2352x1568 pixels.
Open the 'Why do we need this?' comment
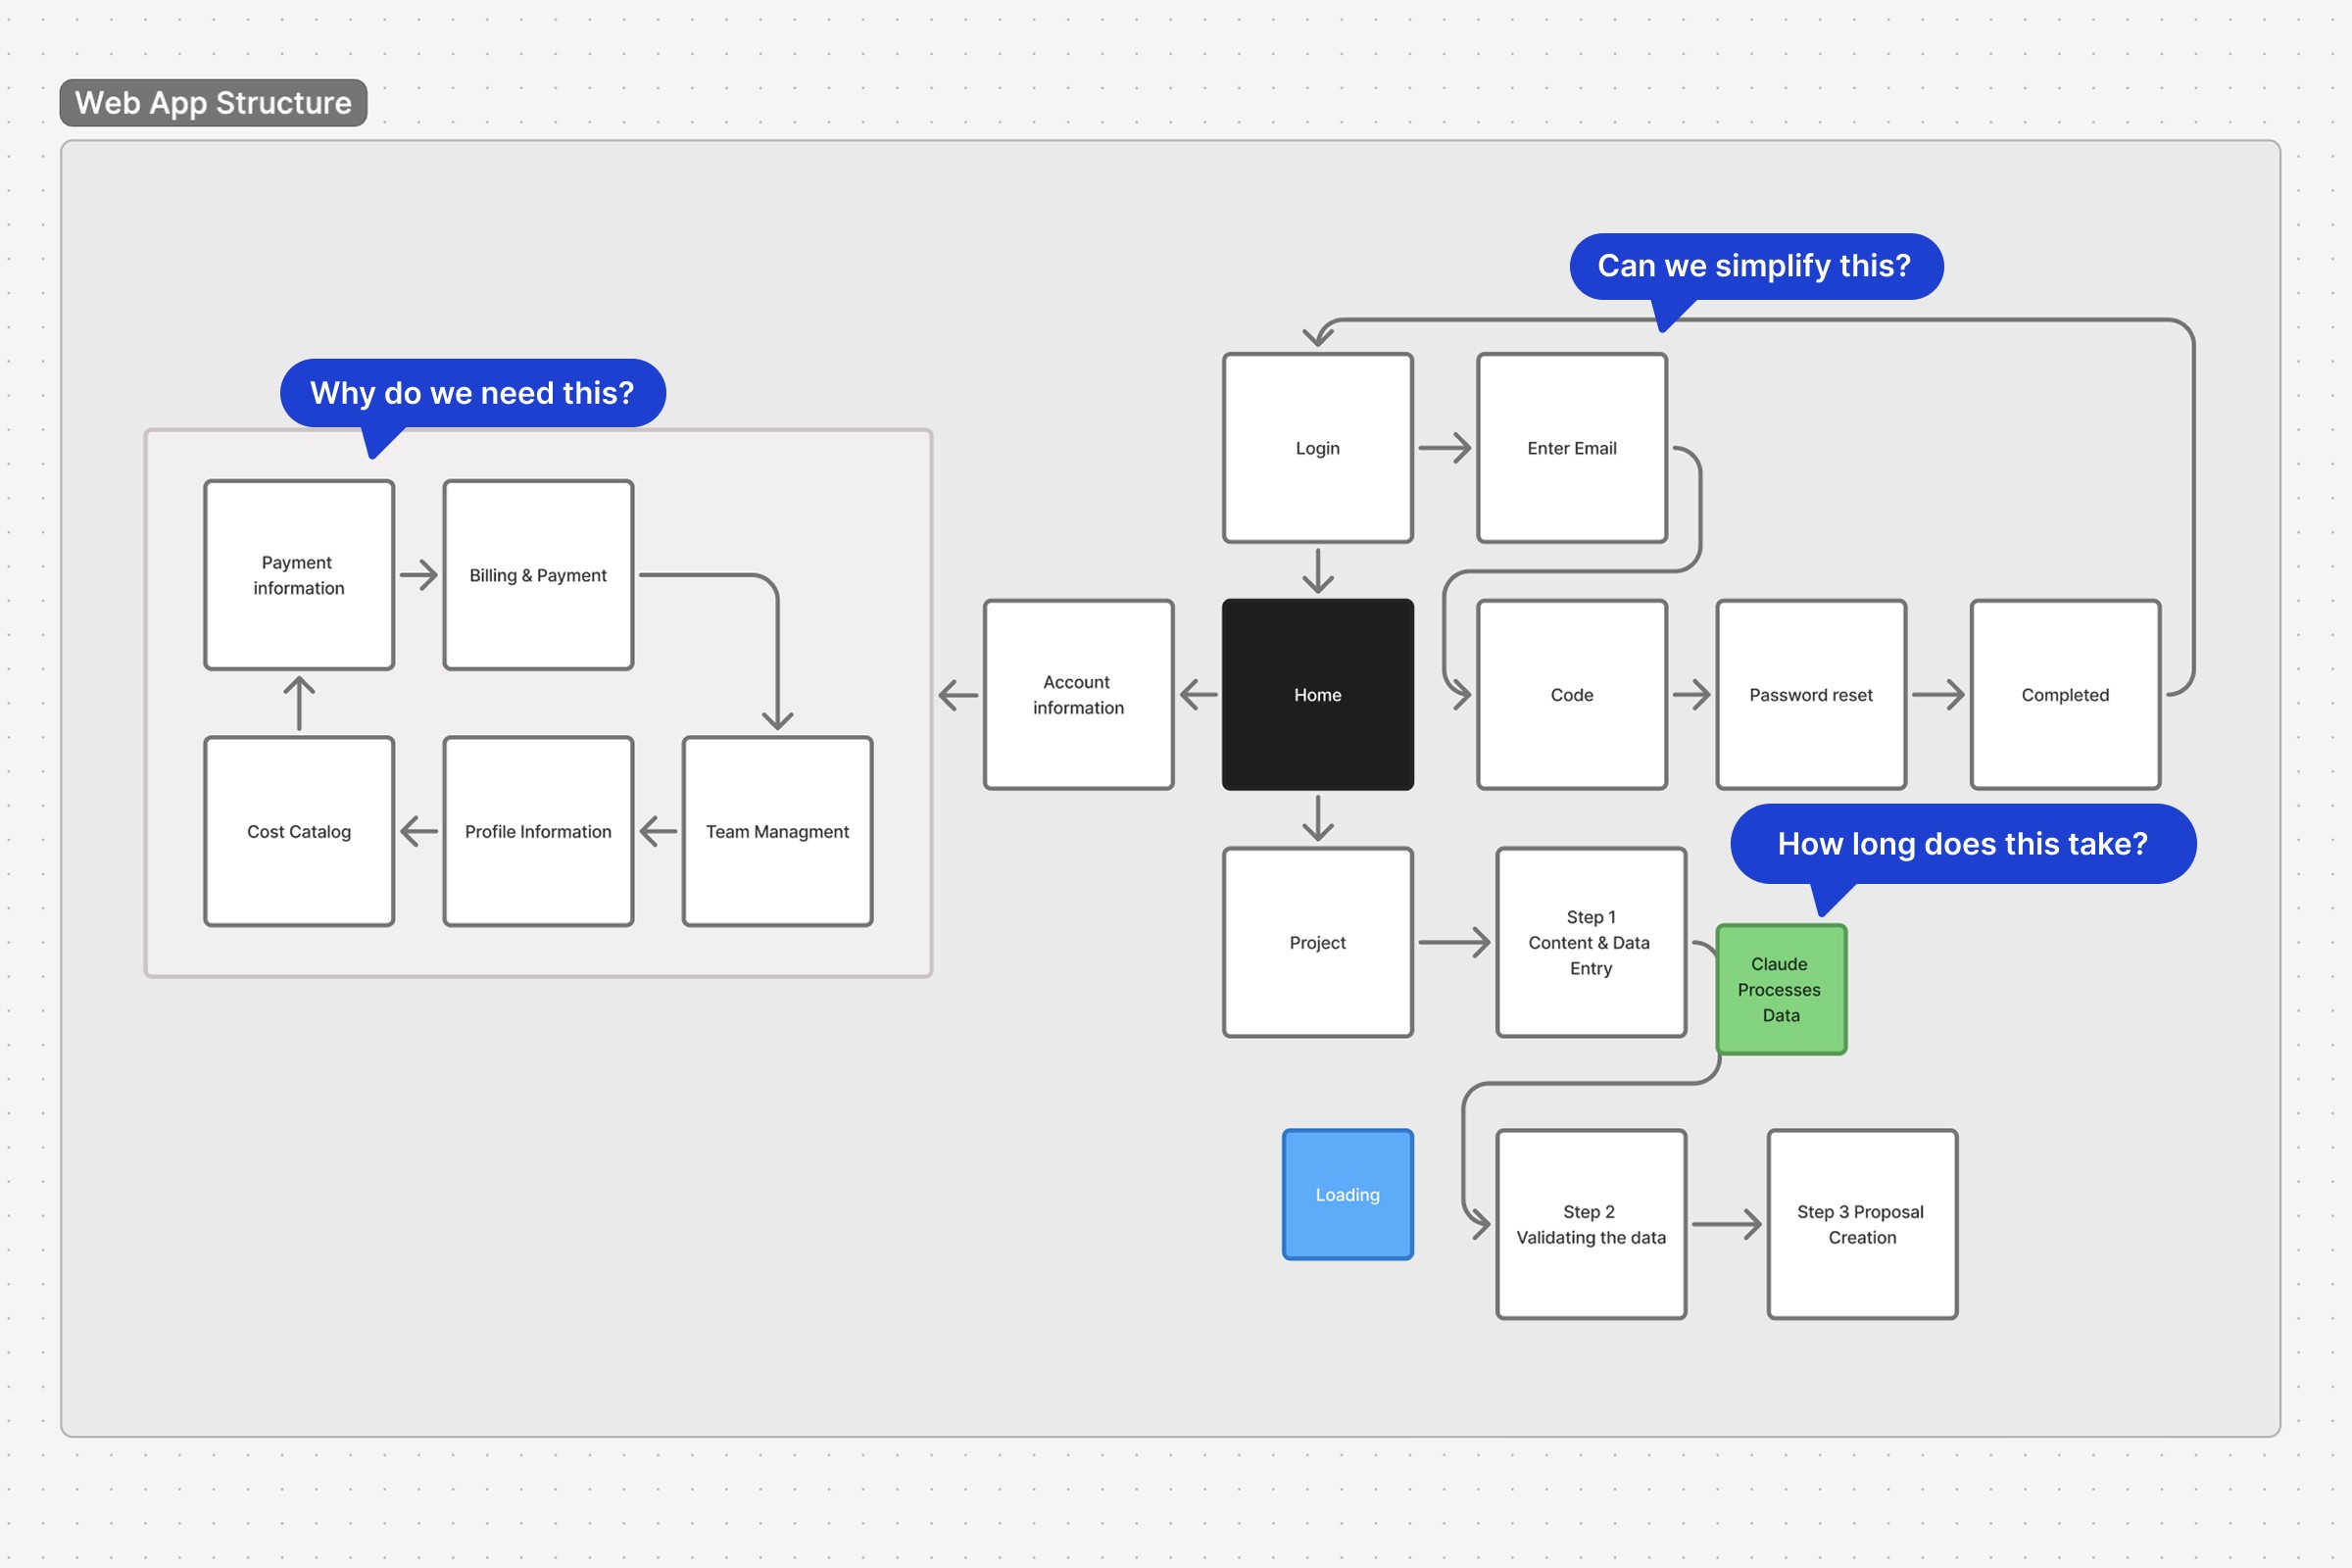[472, 393]
